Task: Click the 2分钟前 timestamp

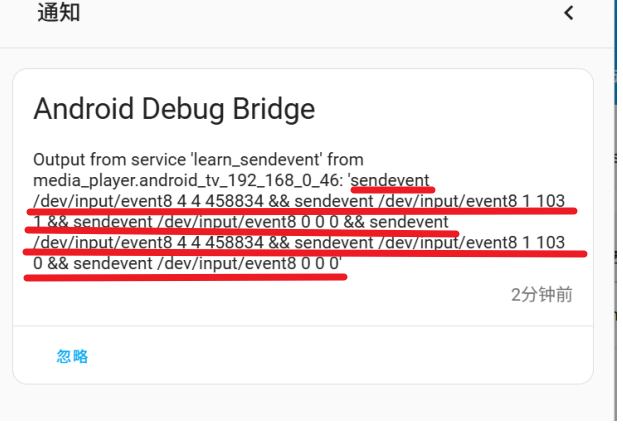Action: [x=542, y=295]
